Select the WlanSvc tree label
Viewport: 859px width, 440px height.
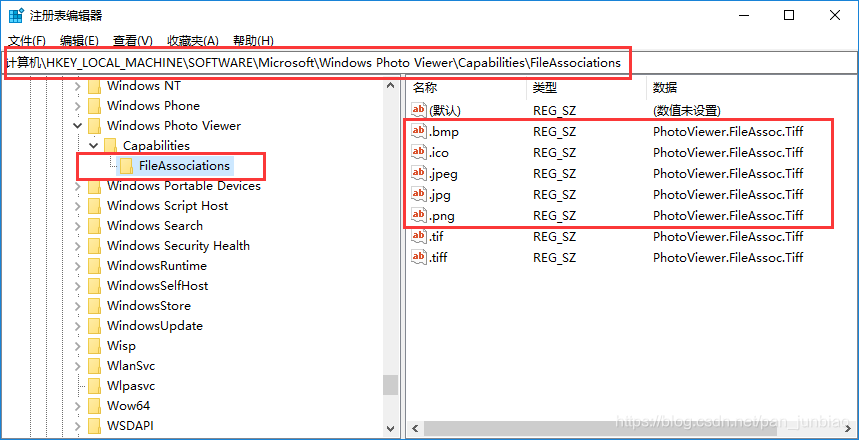pyautogui.click(x=131, y=366)
